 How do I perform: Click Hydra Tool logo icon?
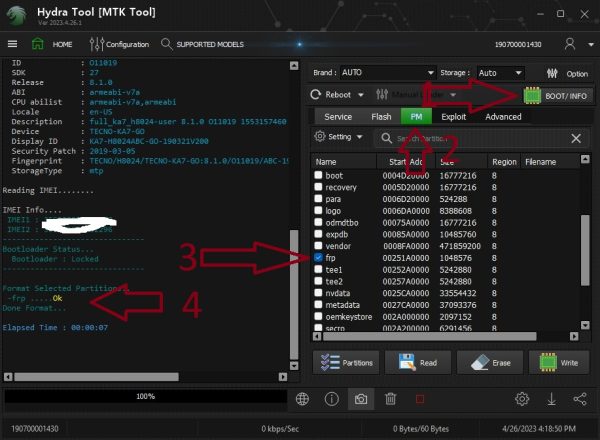click(x=16, y=15)
